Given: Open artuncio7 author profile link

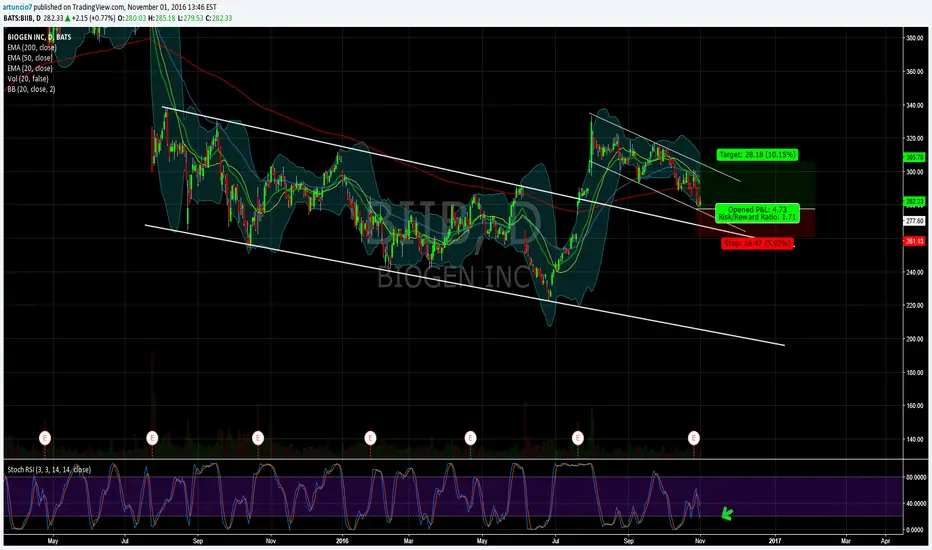Looking at the screenshot, I should coord(17,7).
